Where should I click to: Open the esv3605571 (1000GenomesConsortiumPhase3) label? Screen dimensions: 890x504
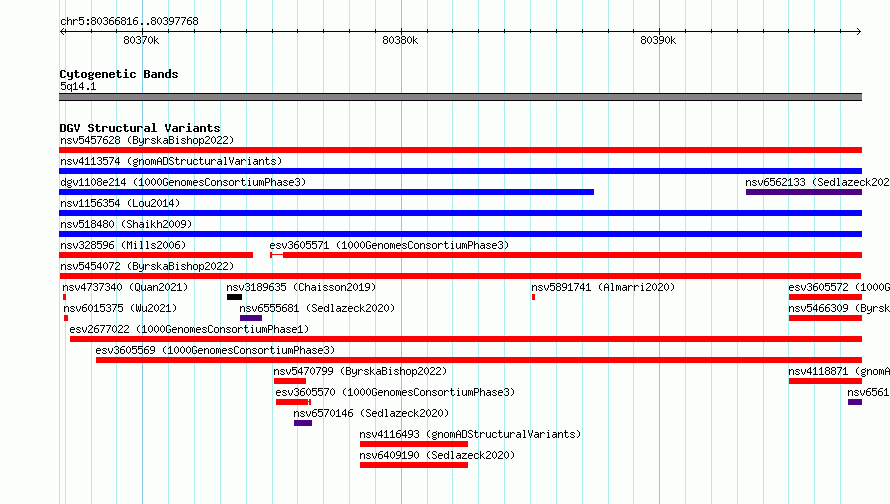(389, 245)
